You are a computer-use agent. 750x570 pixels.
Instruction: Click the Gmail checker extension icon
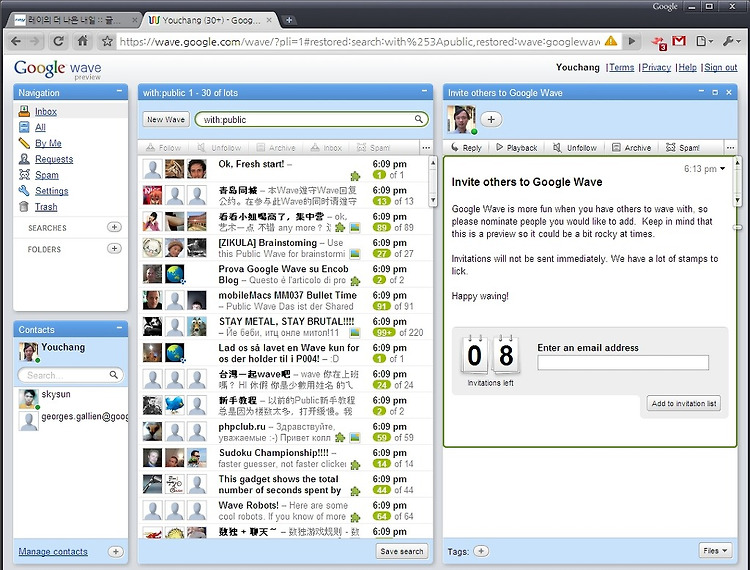click(679, 41)
